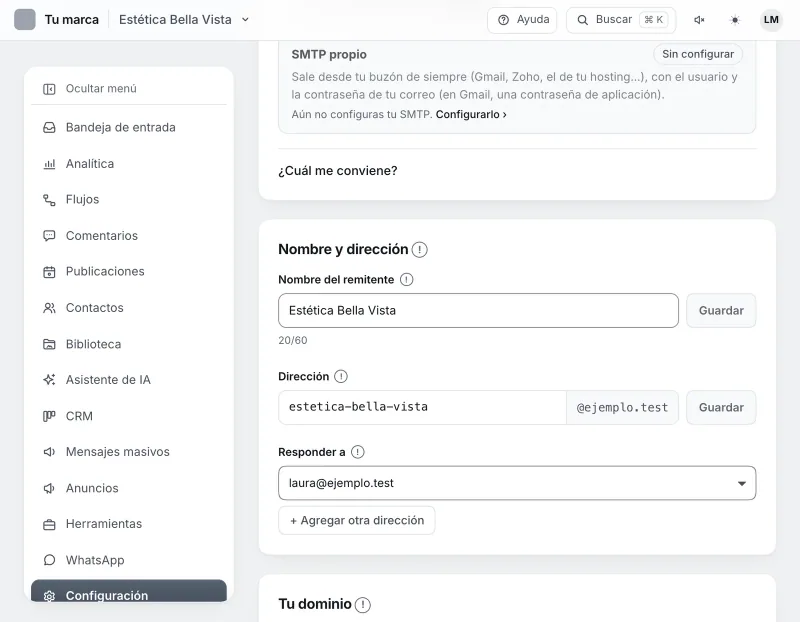
Task: Click the SMTP propio heading
Action: (329, 54)
